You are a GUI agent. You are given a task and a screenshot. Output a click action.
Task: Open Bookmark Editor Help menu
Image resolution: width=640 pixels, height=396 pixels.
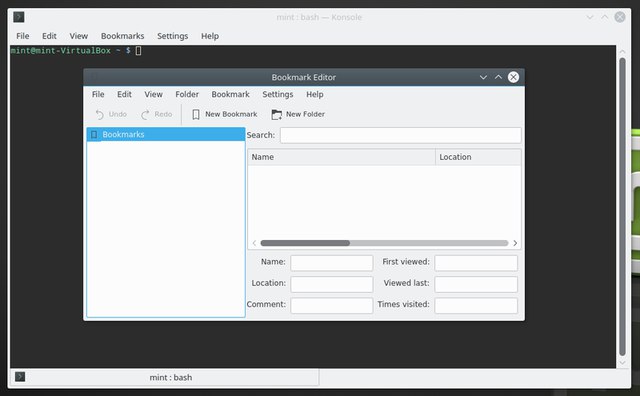point(315,94)
